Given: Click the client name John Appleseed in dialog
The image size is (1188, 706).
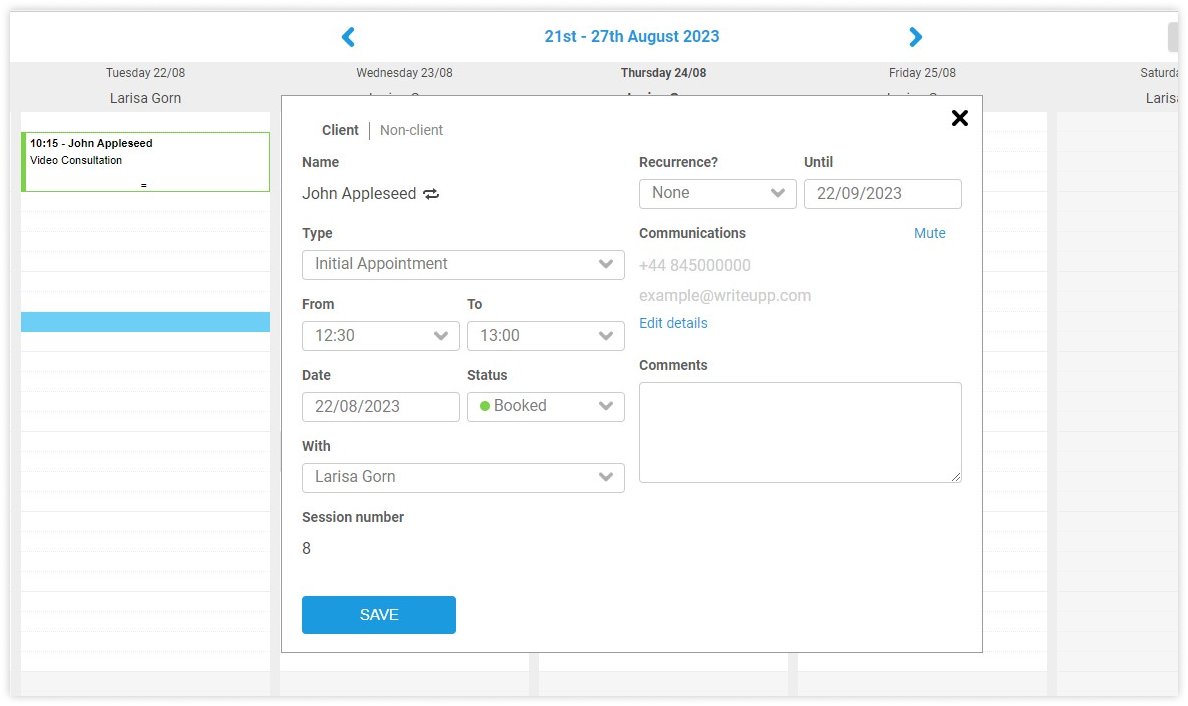Looking at the screenshot, I should tap(359, 194).
